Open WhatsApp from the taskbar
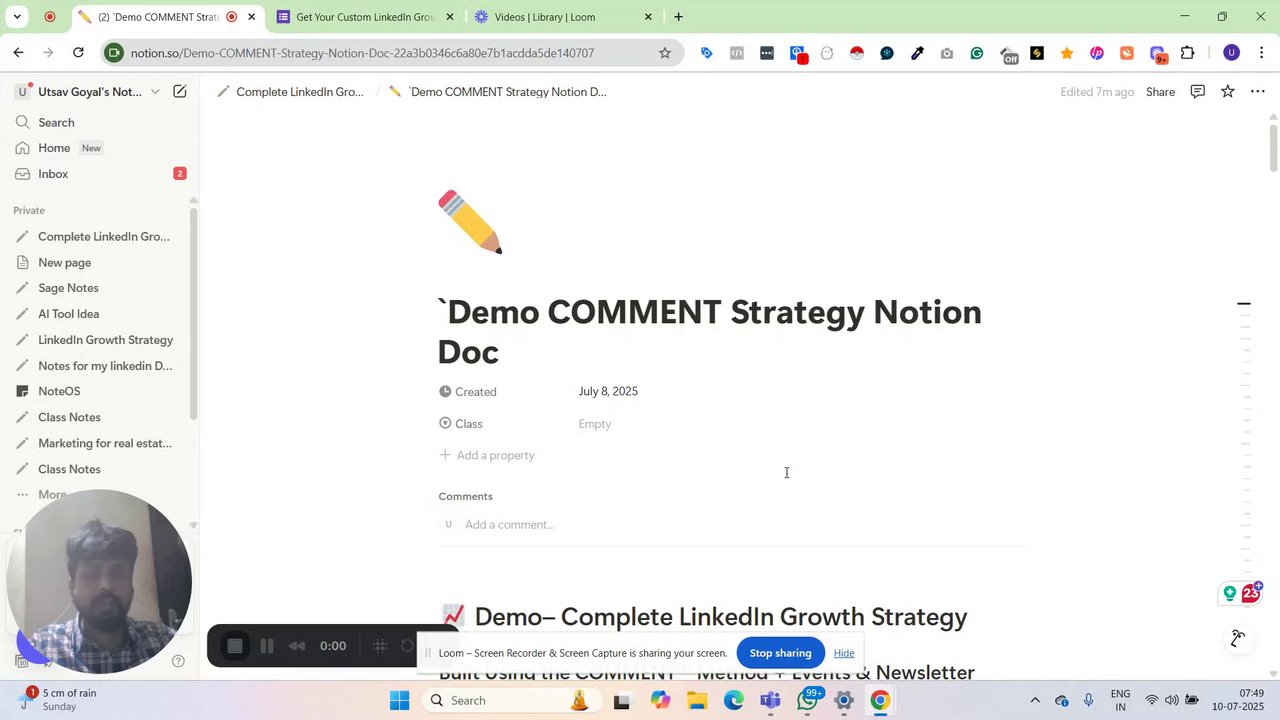The height and width of the screenshot is (720, 1280). [x=808, y=700]
